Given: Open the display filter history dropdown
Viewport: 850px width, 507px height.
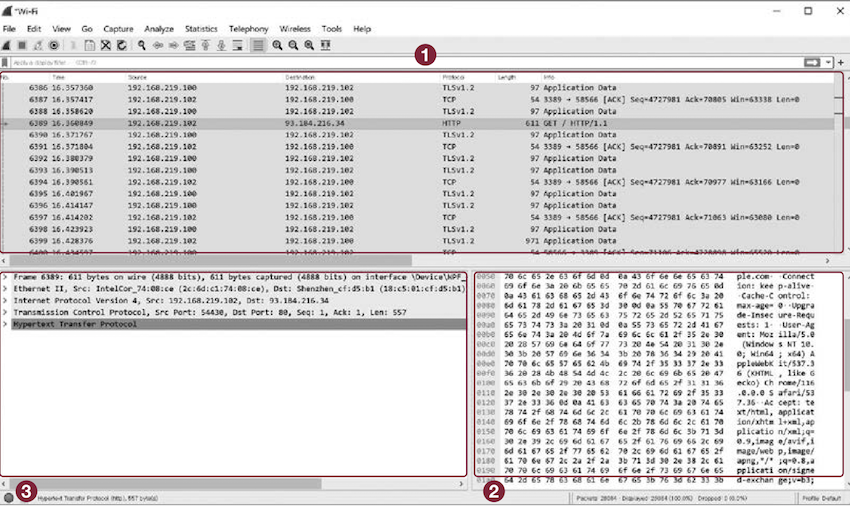Looking at the screenshot, I should coord(828,63).
